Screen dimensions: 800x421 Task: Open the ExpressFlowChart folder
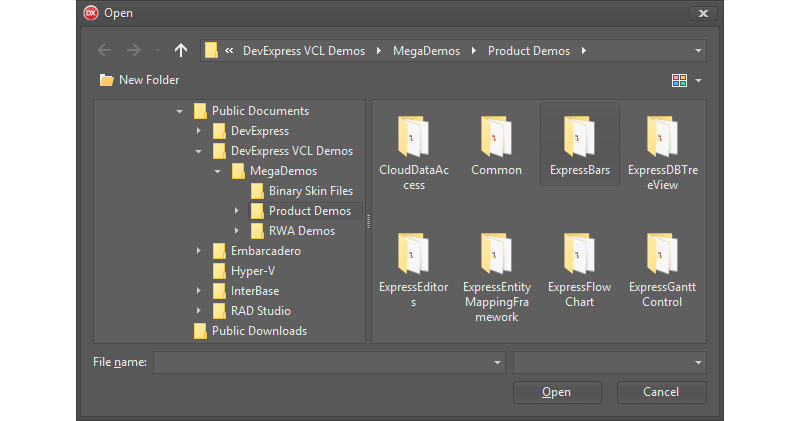tap(580, 254)
